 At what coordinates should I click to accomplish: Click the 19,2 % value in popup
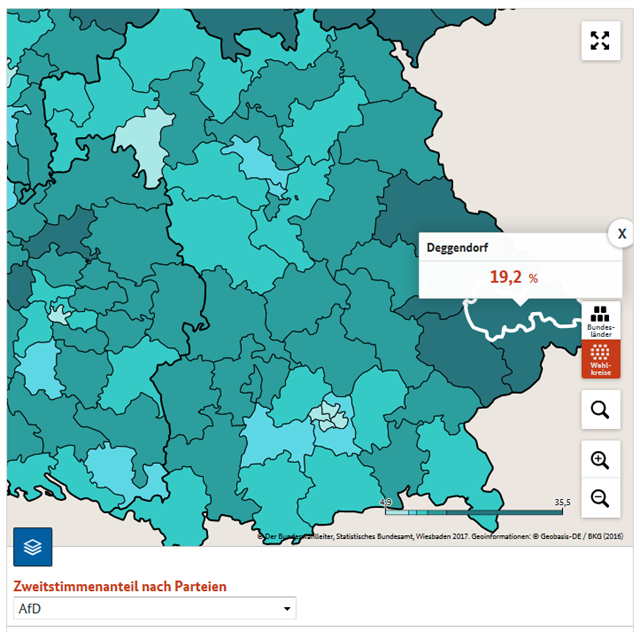[x=513, y=277]
